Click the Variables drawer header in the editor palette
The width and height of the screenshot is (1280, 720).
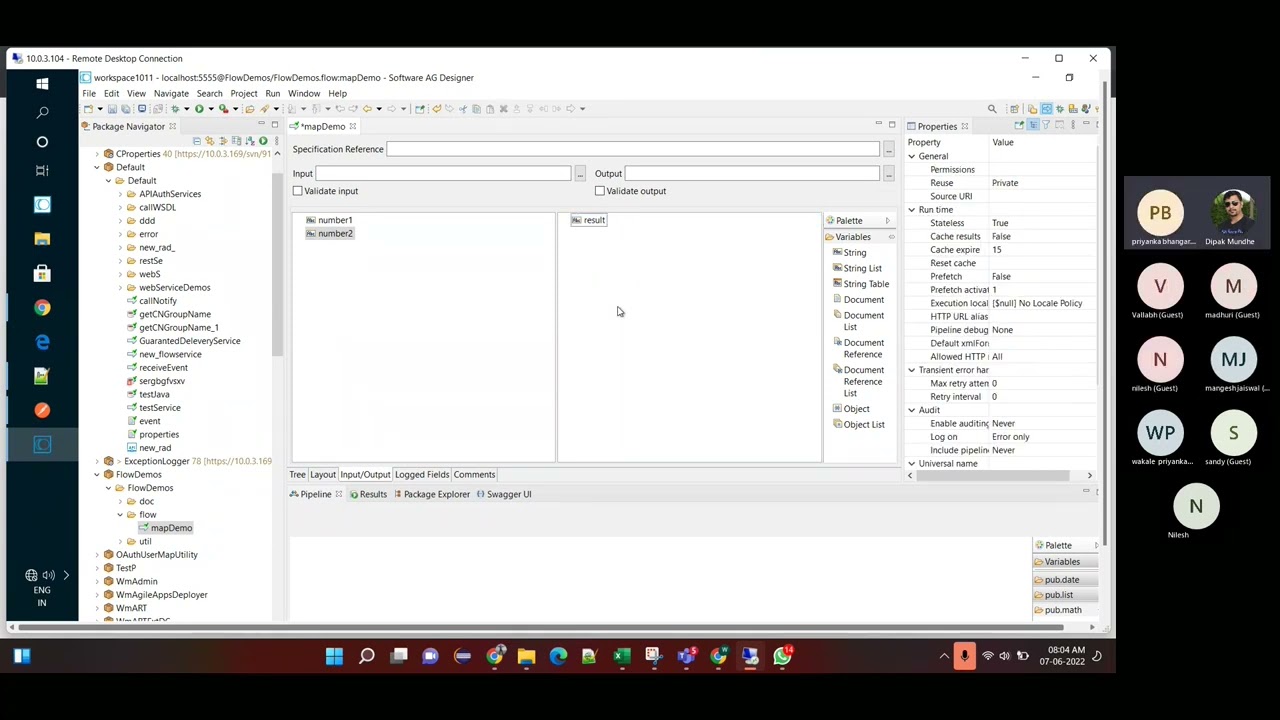point(858,237)
